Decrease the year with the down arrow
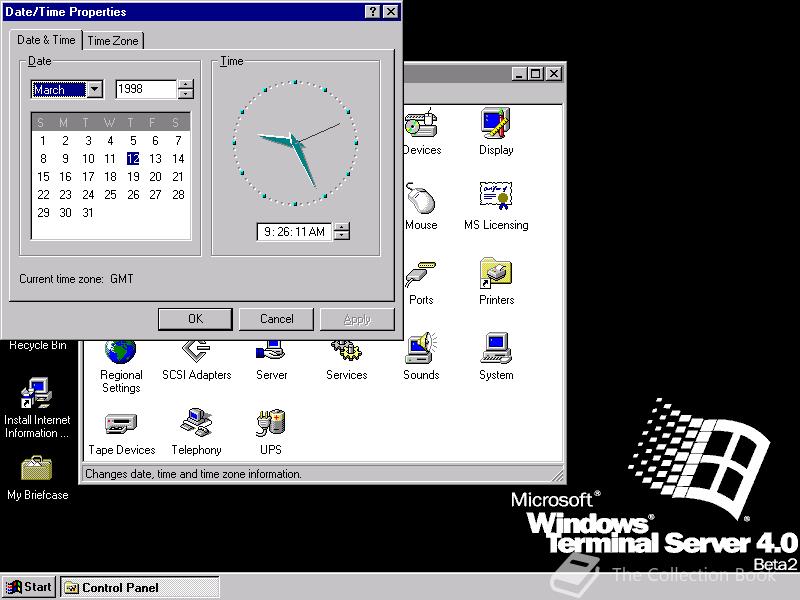The height and width of the screenshot is (600, 800). coord(186,94)
